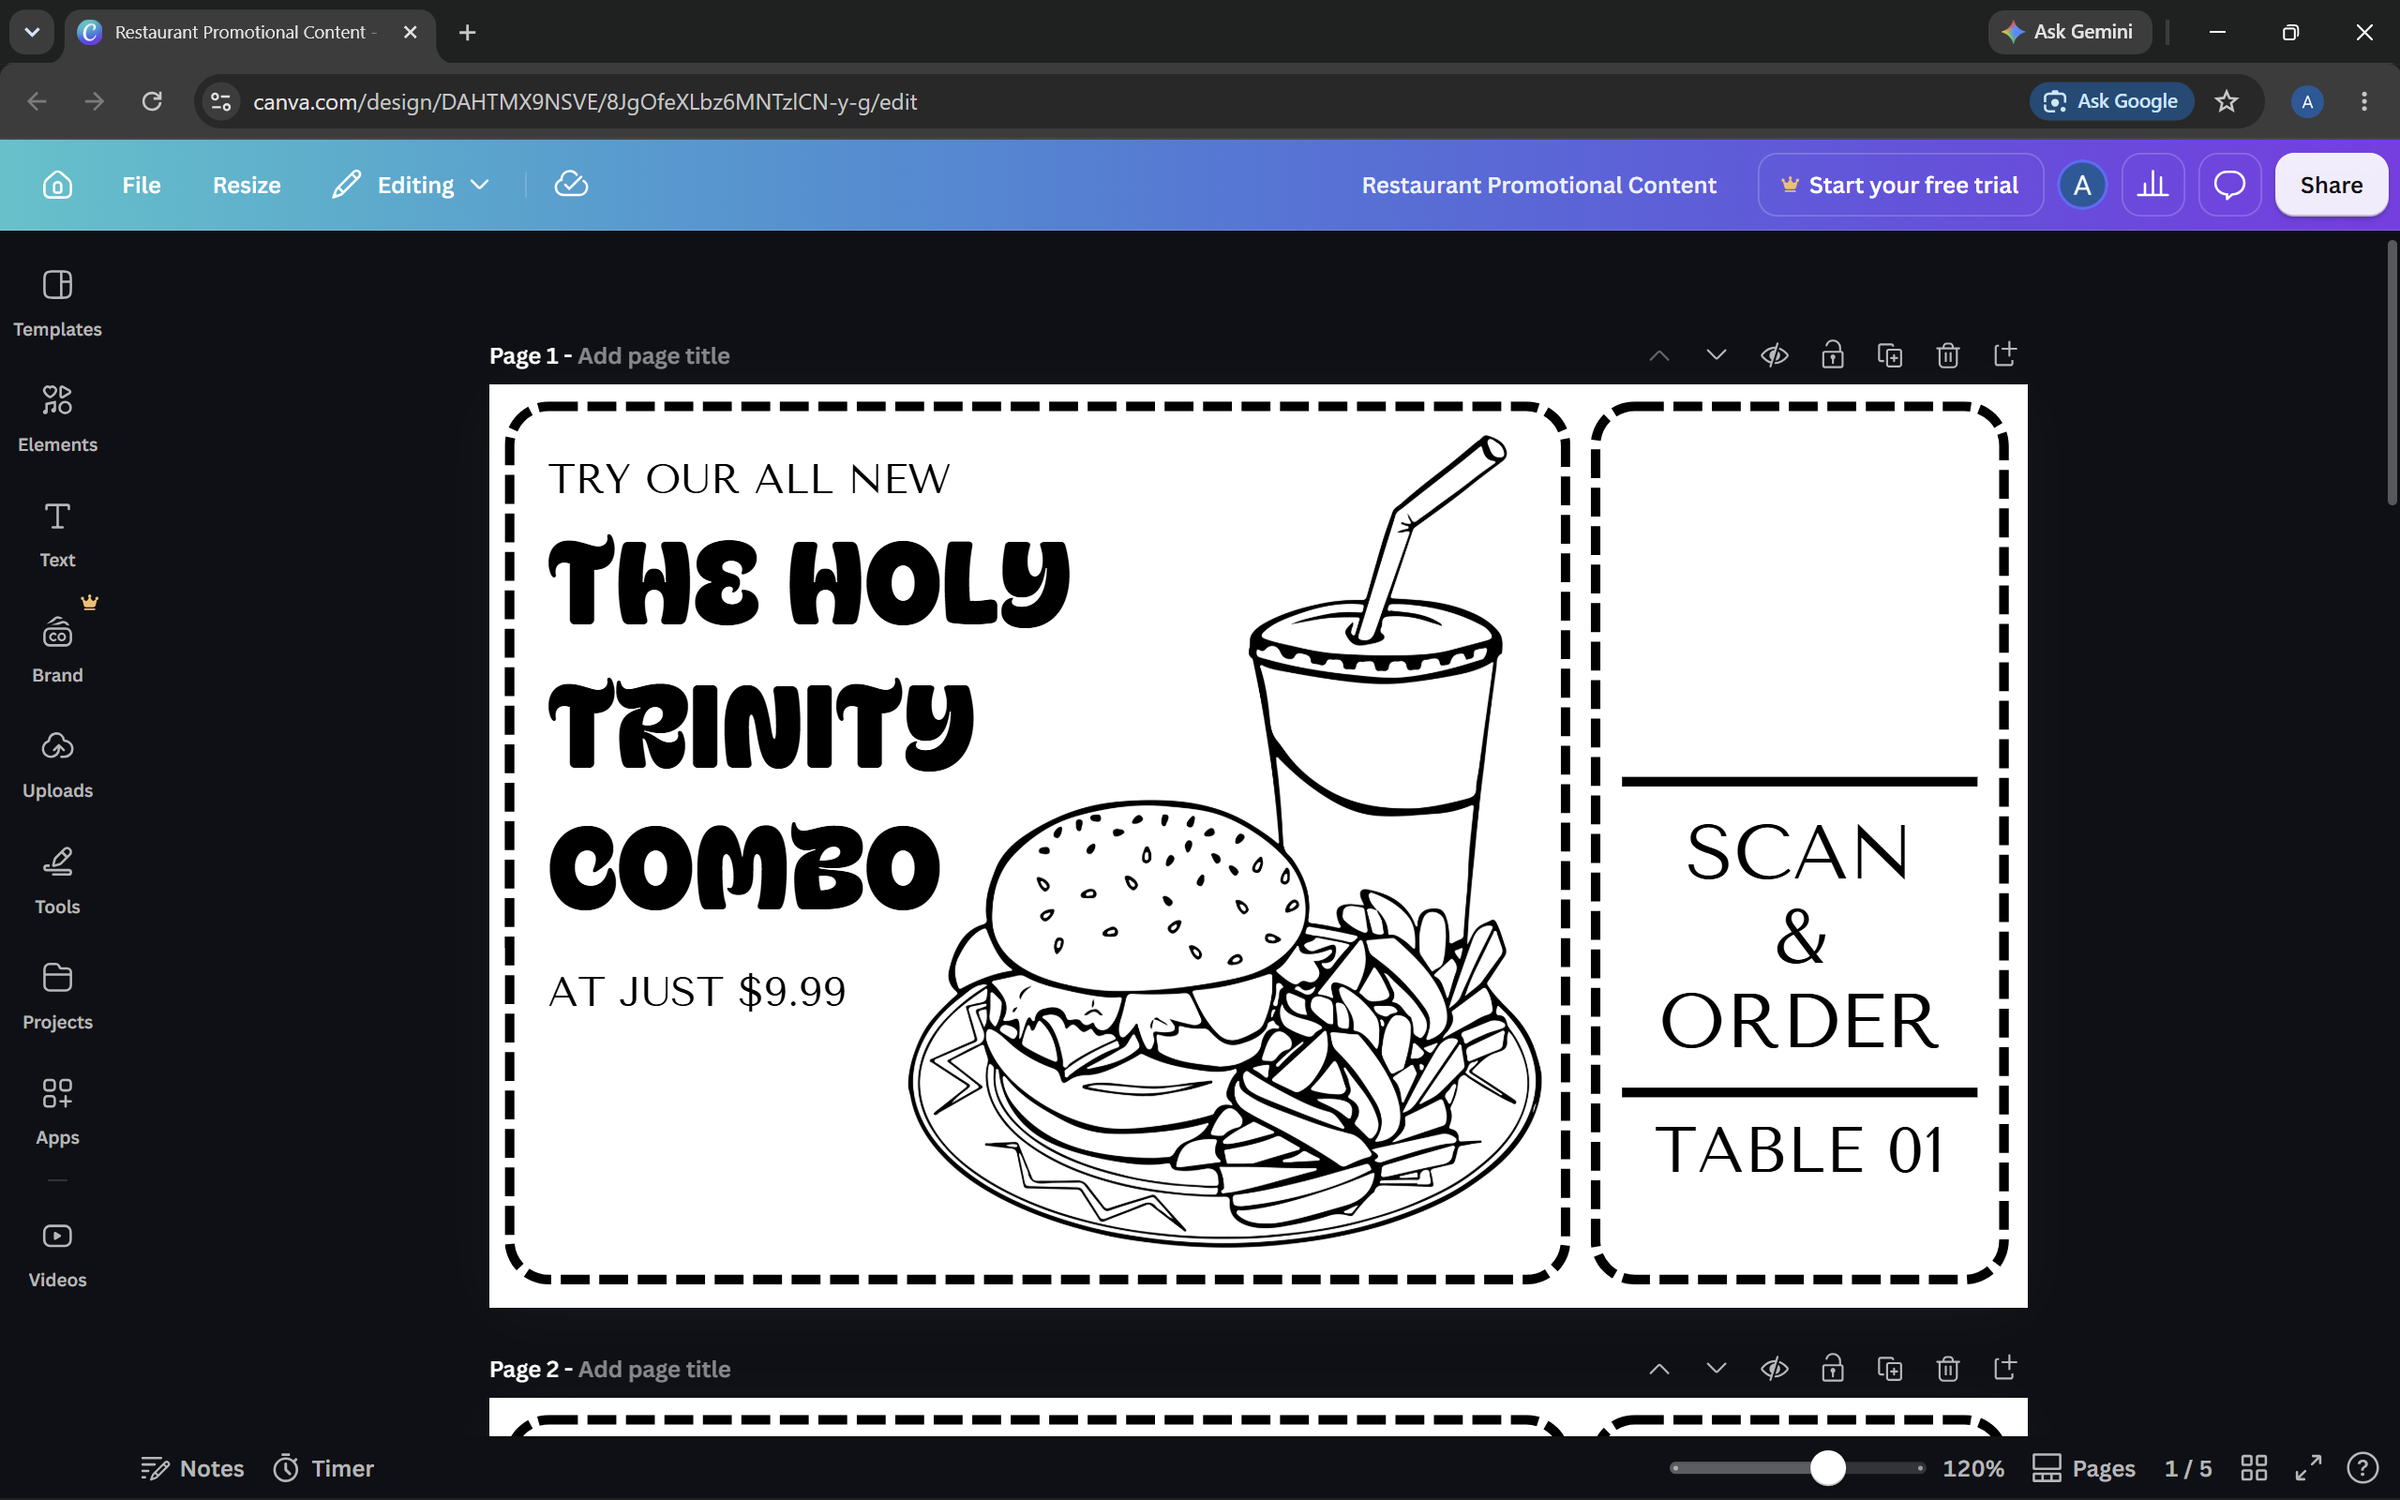The height and width of the screenshot is (1500, 2400).
Task: Hide Page 2 with eye icon
Action: (x=1774, y=1368)
